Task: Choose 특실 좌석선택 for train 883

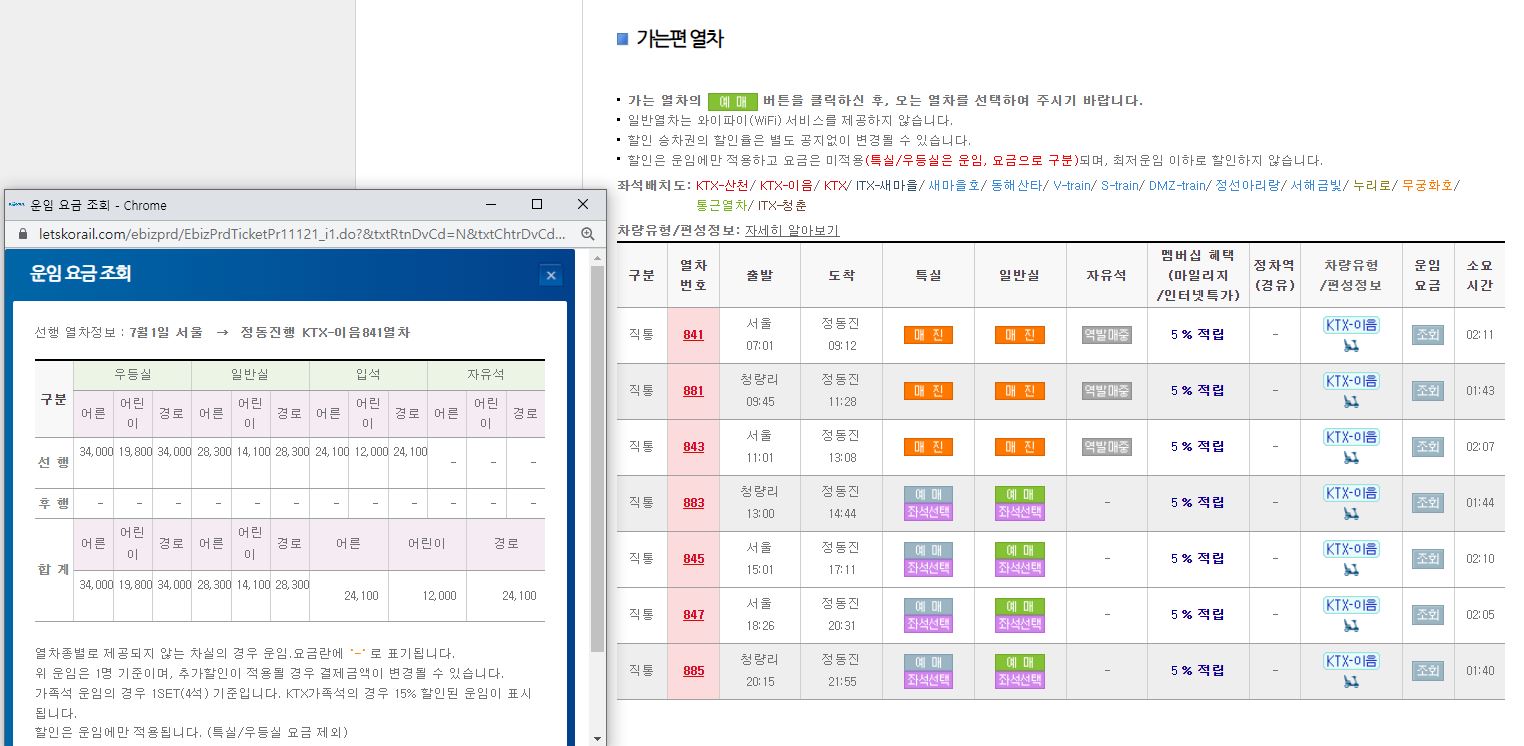Action: [928, 512]
